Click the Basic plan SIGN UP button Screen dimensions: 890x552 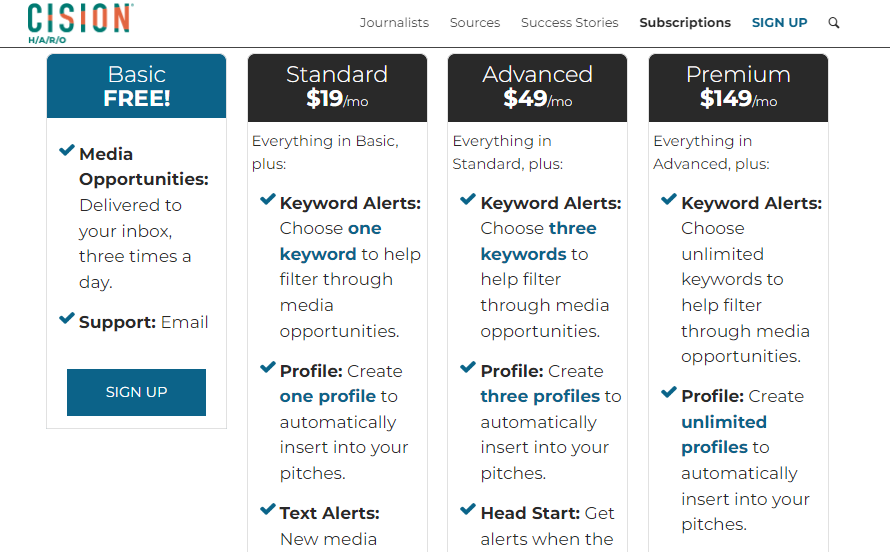click(136, 392)
